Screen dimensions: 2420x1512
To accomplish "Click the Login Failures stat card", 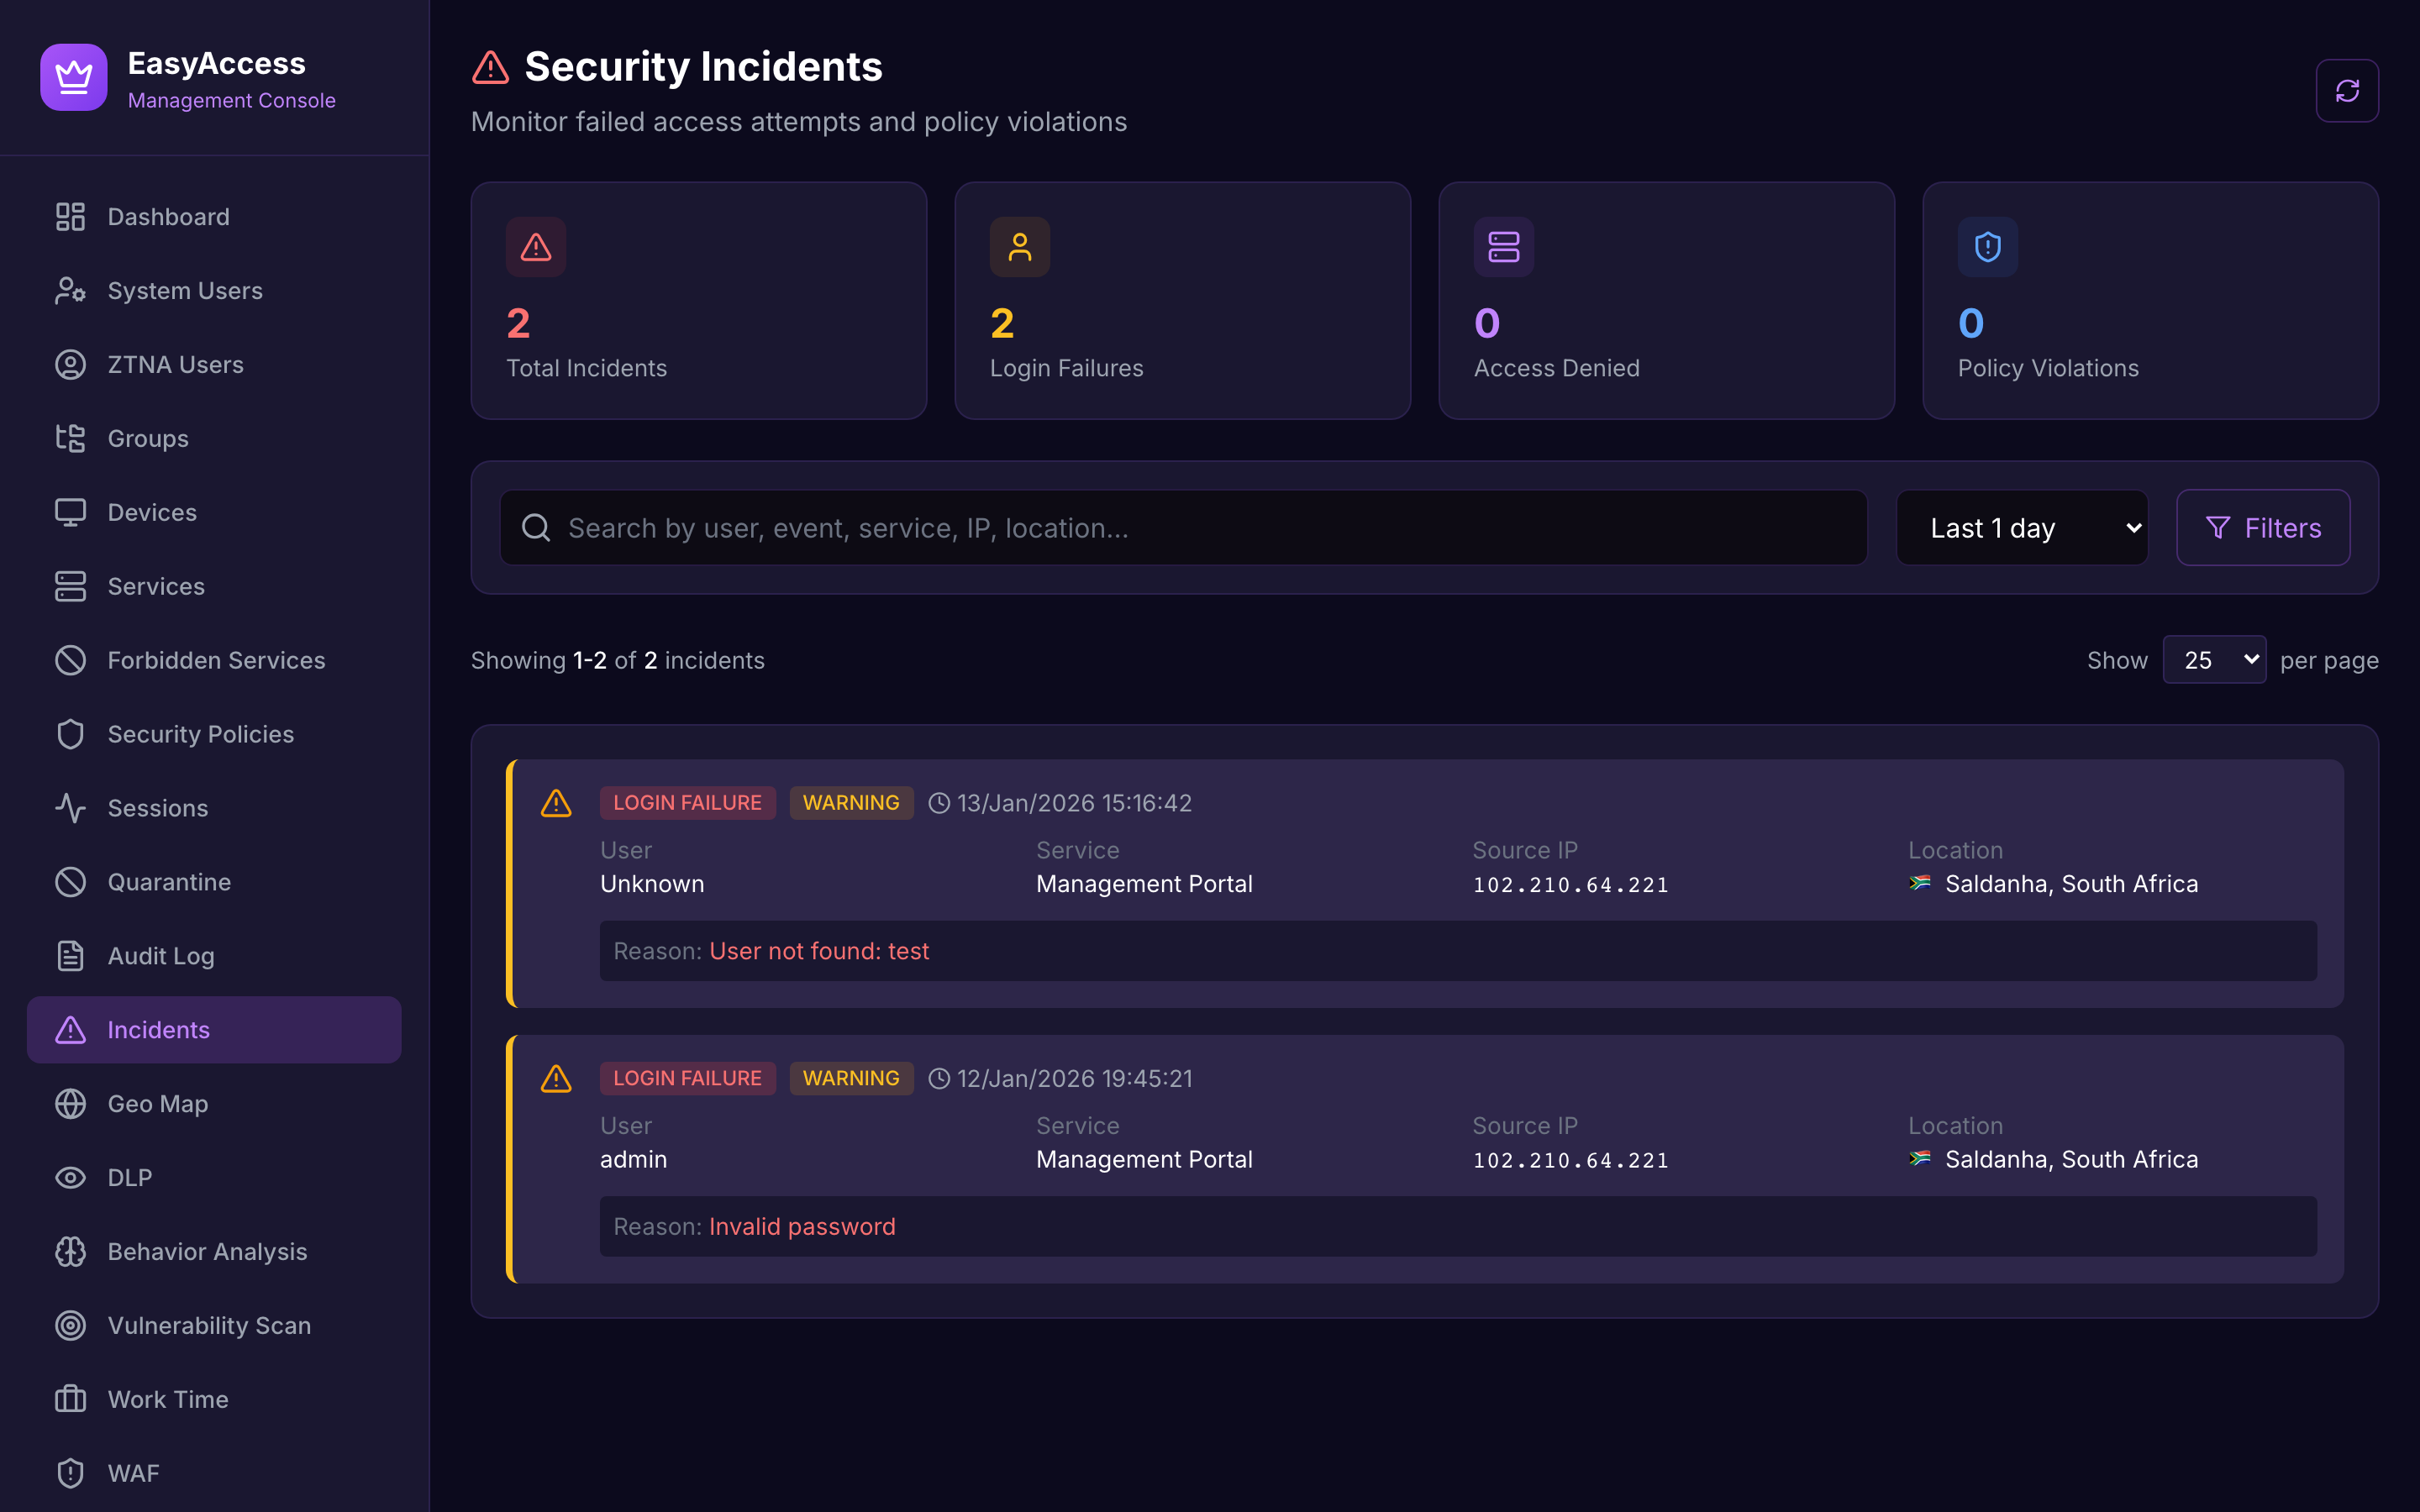I will coord(1182,300).
